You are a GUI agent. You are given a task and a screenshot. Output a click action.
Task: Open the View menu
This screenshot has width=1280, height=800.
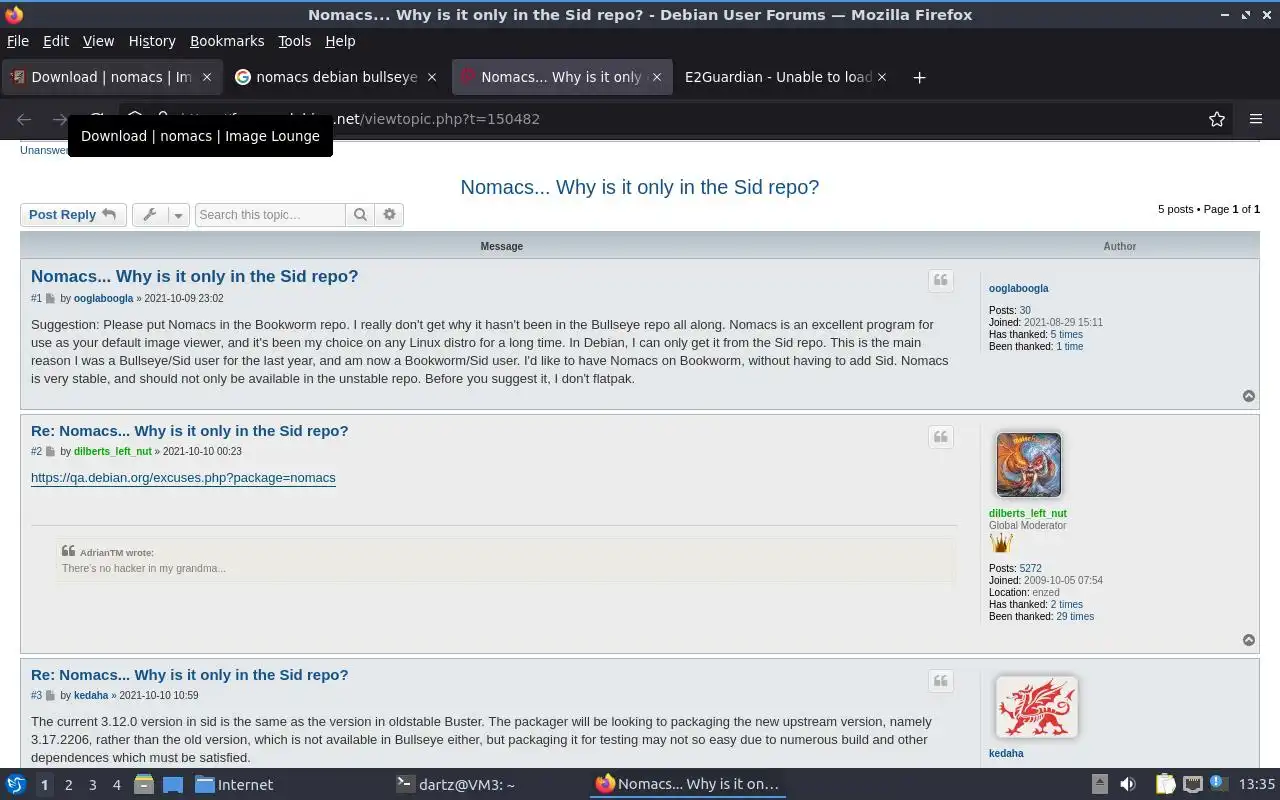click(x=98, y=41)
